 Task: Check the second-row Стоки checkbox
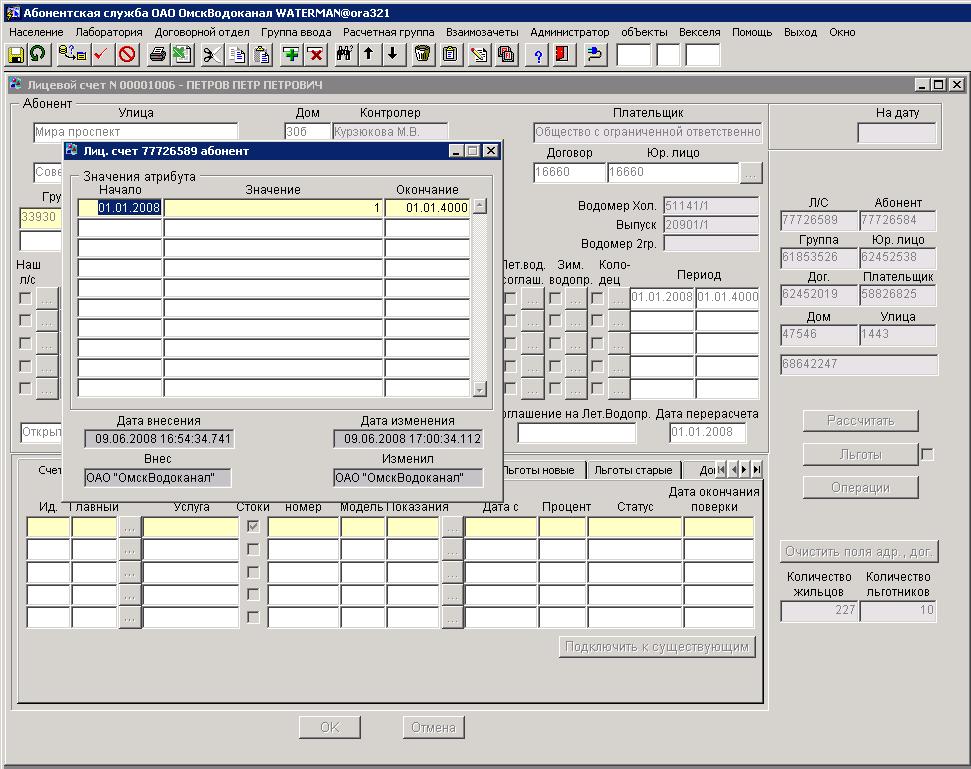click(253, 550)
